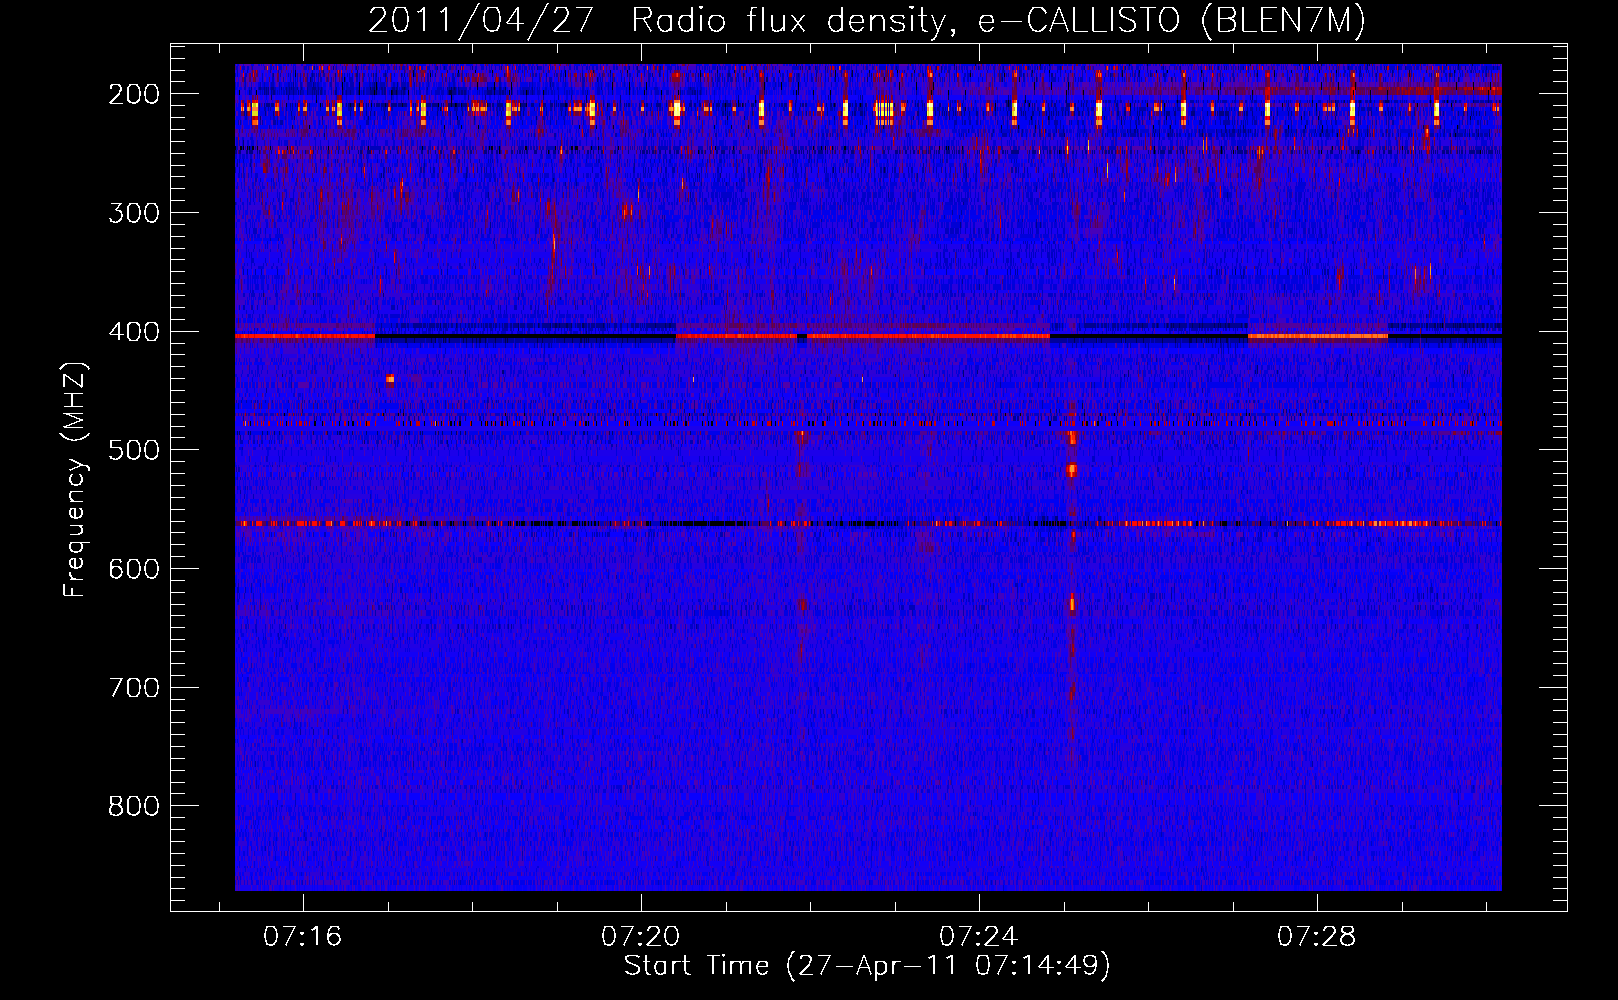Screen dimensions: 1618x1000
Task: Click the 500 frequency tick label
Action: tap(134, 450)
